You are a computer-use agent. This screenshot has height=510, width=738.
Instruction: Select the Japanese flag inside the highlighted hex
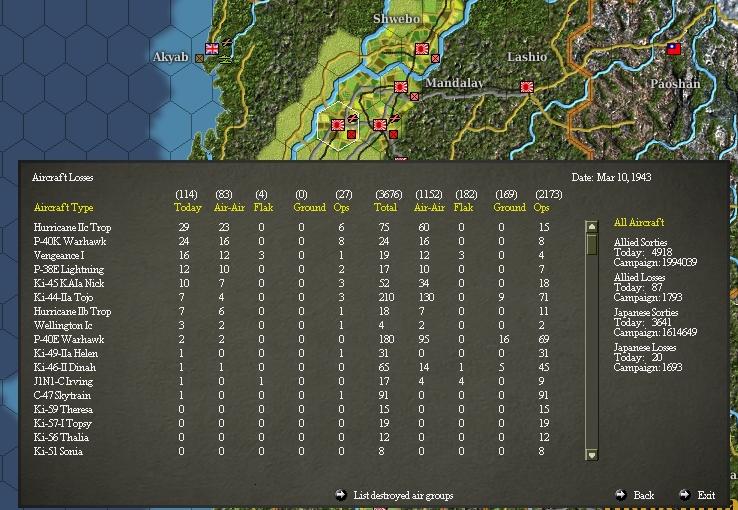(337, 125)
